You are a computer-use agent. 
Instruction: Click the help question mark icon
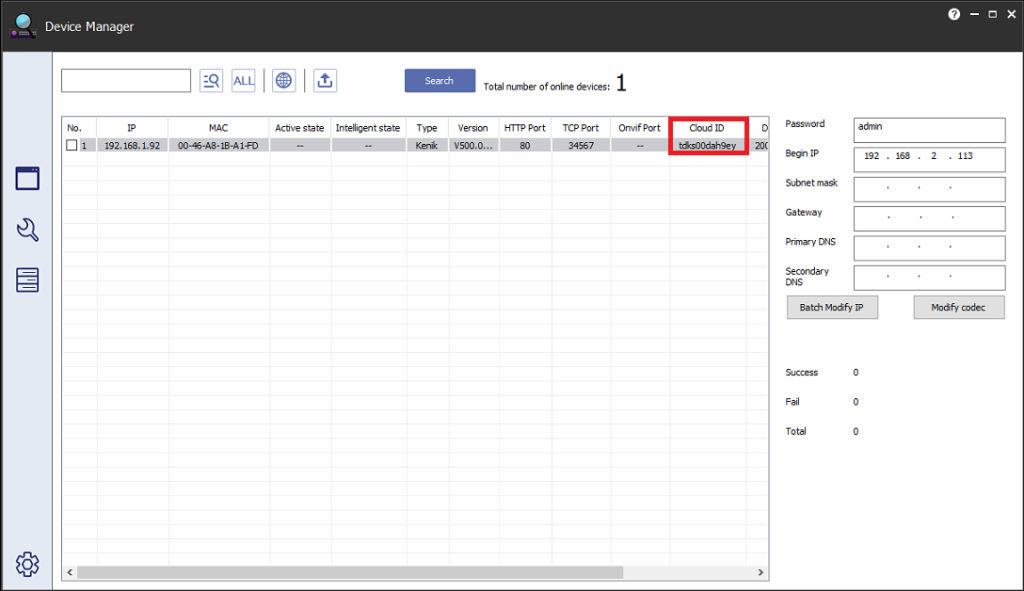tap(953, 15)
